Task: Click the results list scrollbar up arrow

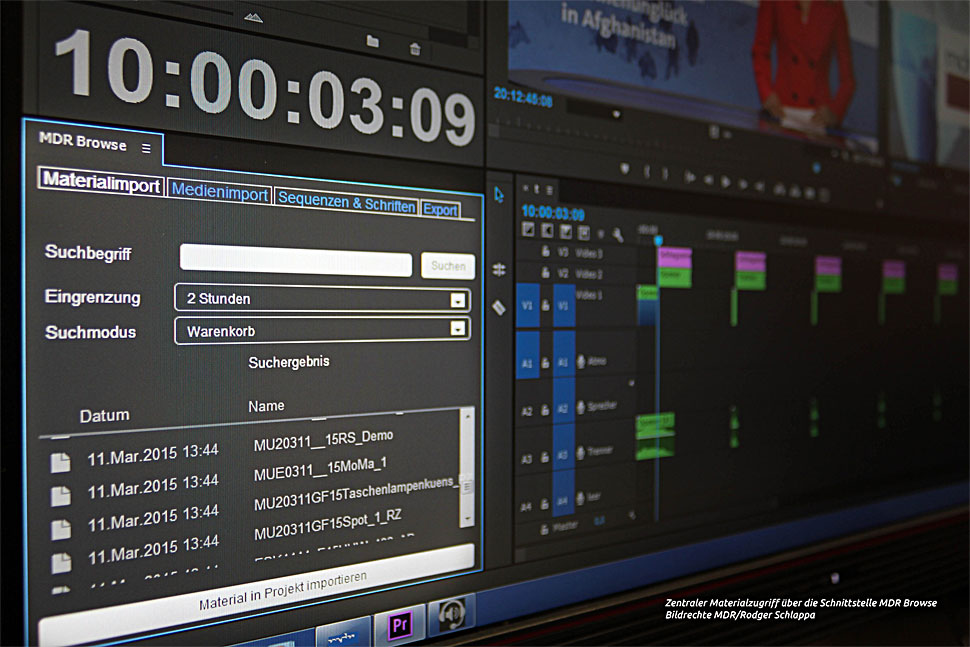Action: (x=468, y=416)
